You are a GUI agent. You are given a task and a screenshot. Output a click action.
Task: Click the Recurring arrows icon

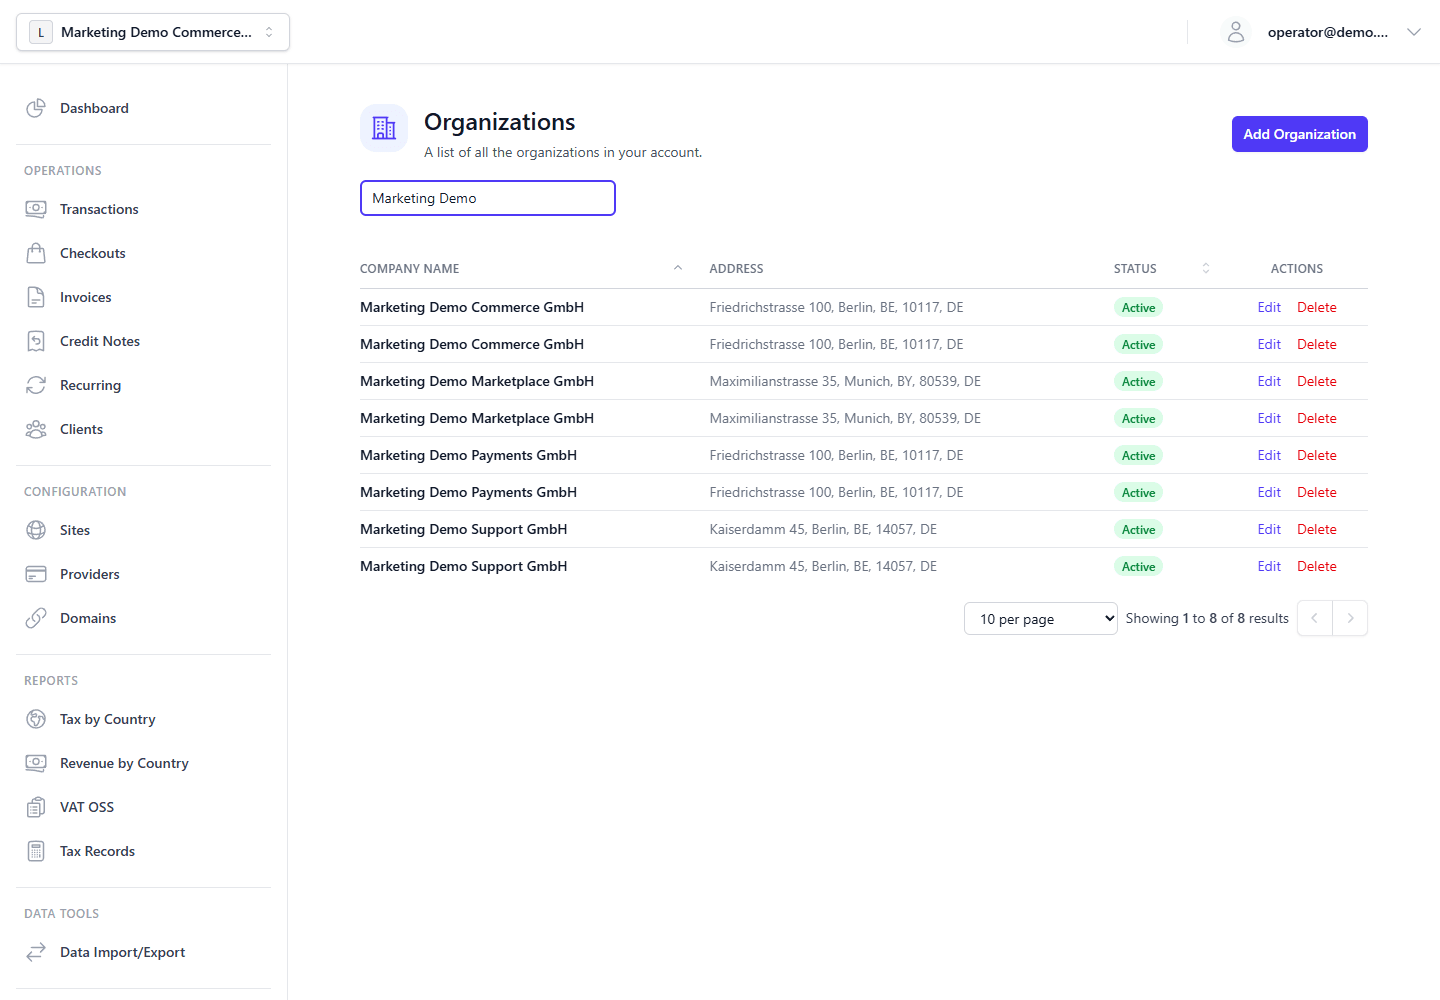[x=36, y=385]
